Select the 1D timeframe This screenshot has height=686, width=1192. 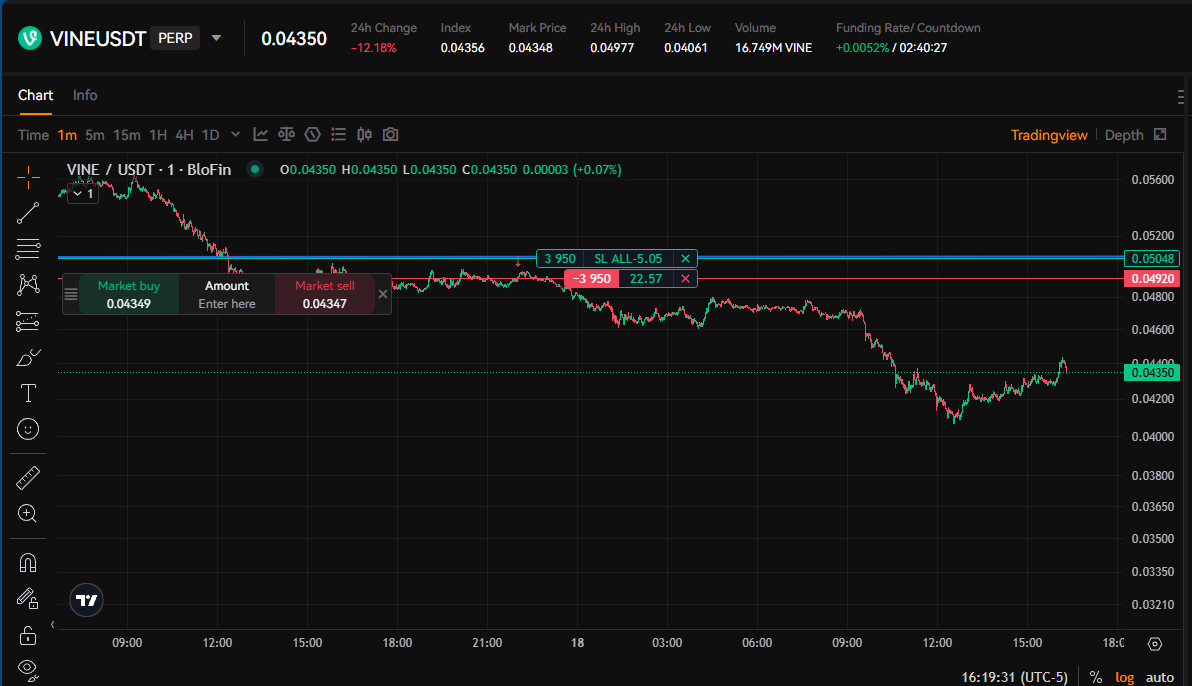211,135
